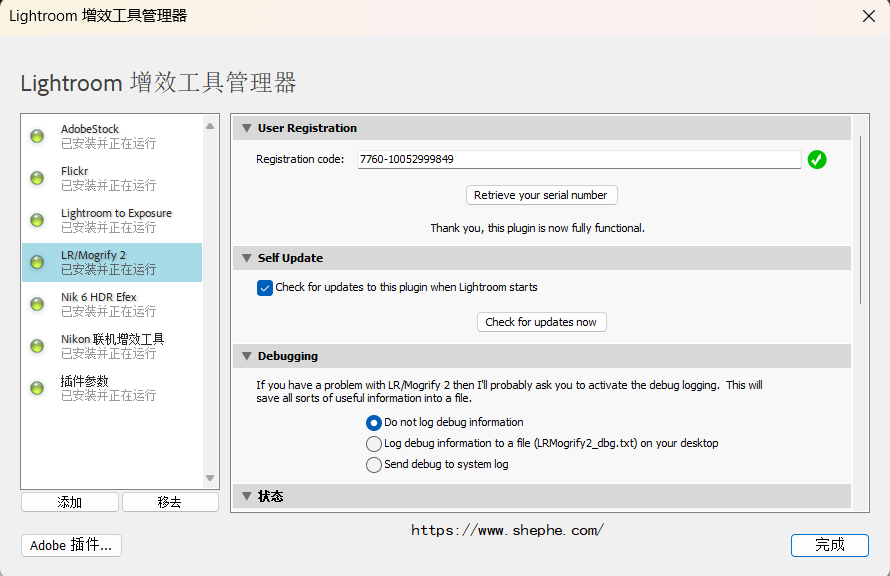Click 'Retrieve your serial number'
The height and width of the screenshot is (576, 890).
(541, 195)
